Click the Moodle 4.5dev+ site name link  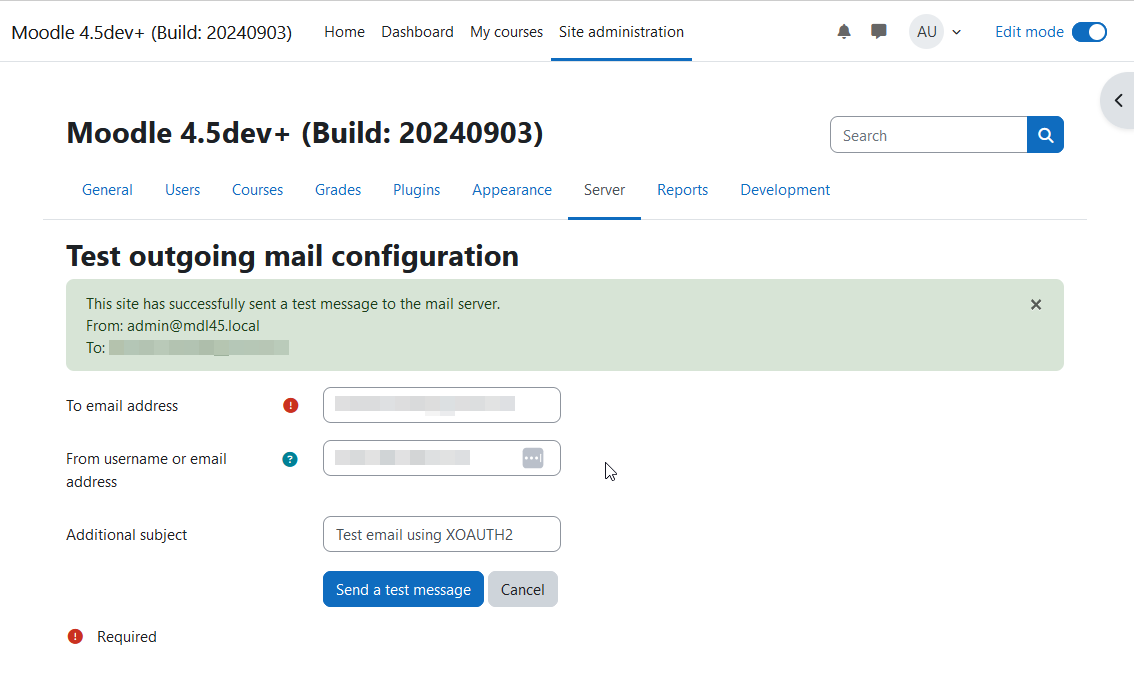tap(152, 33)
